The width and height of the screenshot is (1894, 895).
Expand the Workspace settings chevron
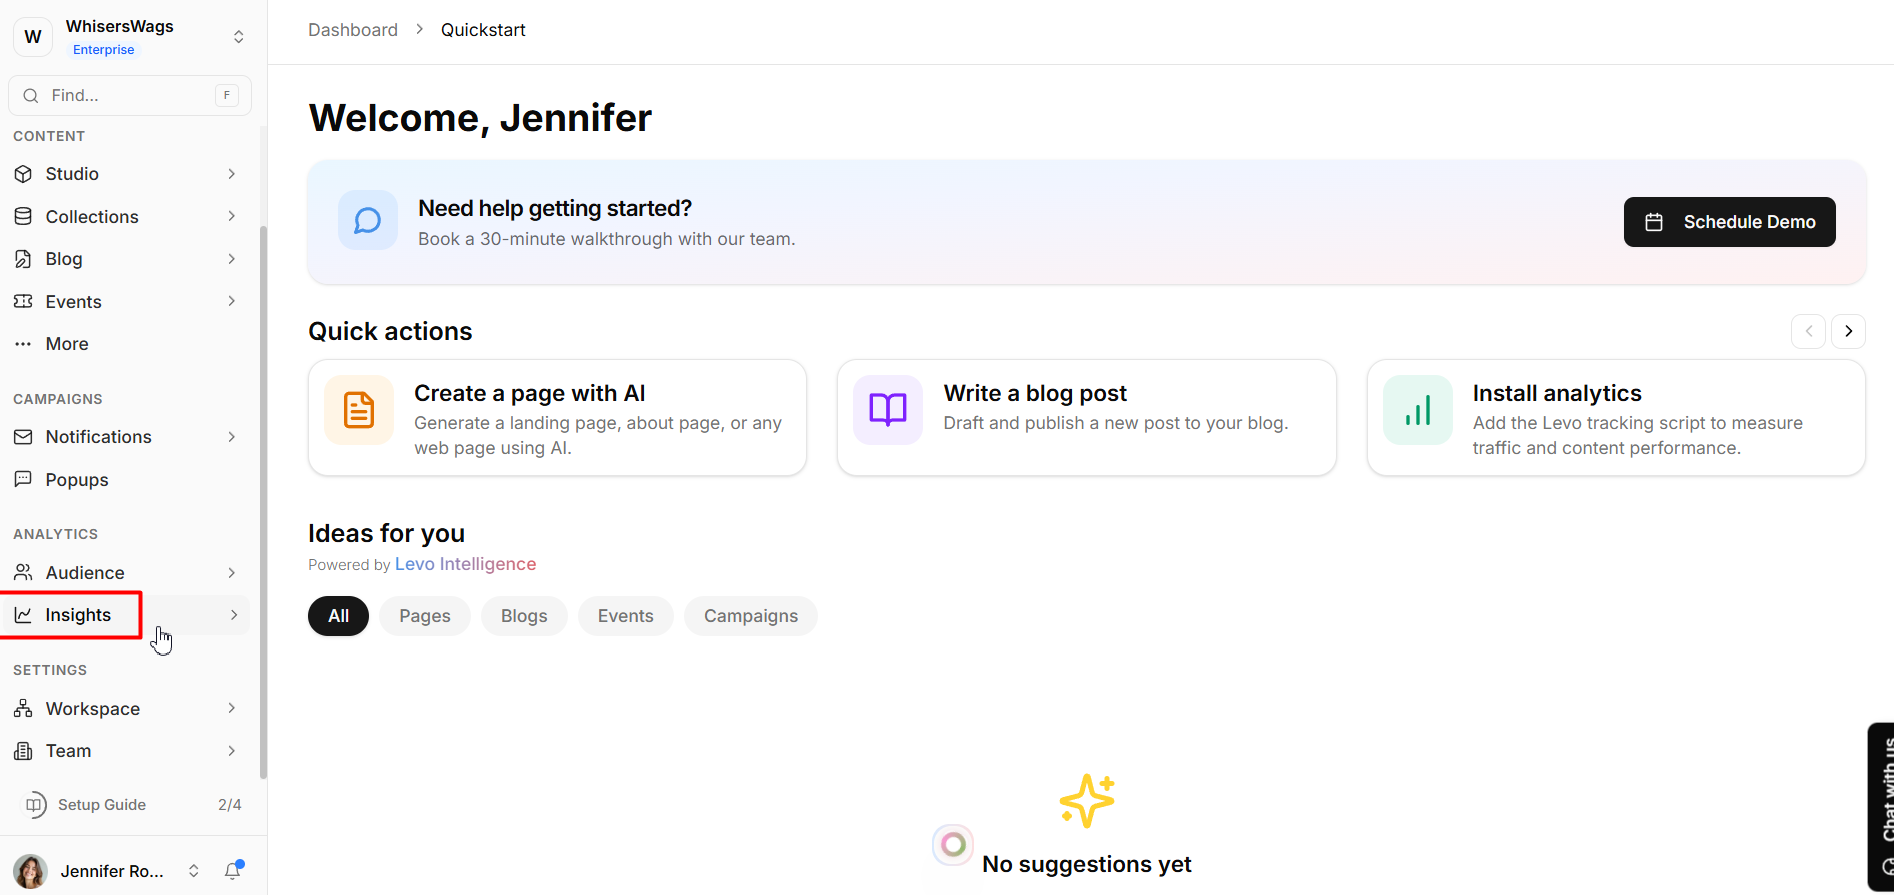click(231, 708)
